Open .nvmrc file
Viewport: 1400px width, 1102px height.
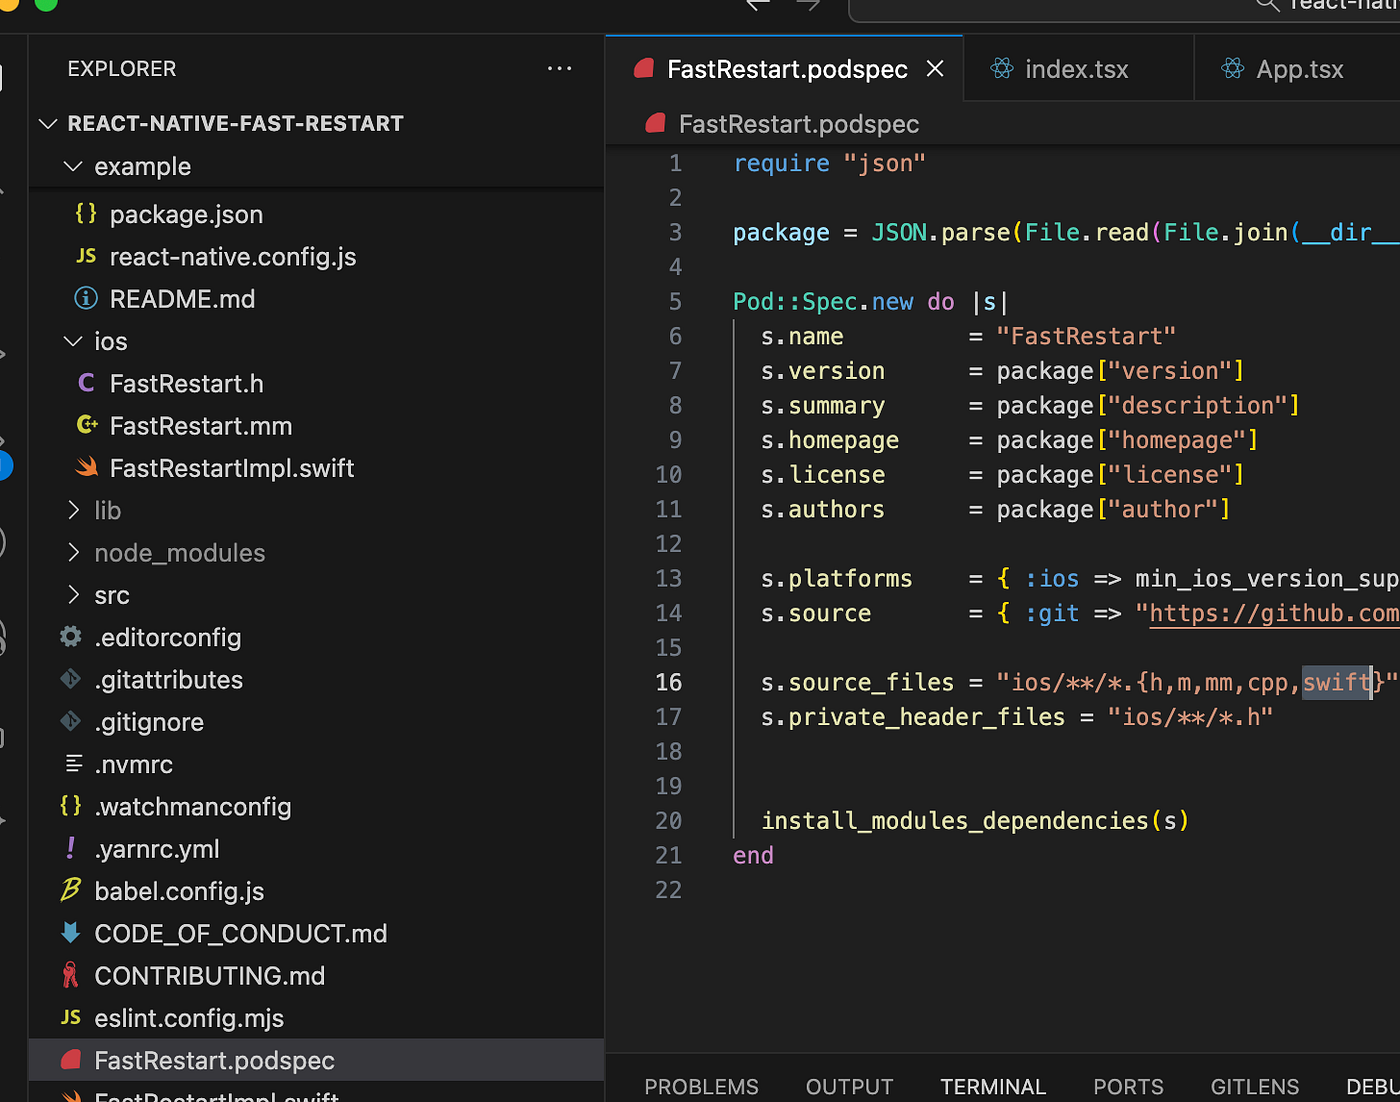(315, 764)
